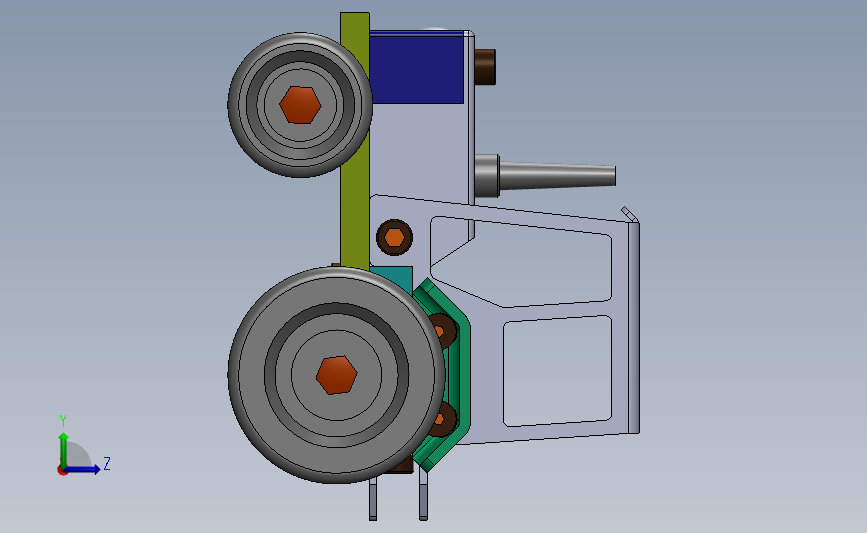Click the blue Z axis of the triad
This screenshot has height=533, width=867.
click(x=83, y=469)
